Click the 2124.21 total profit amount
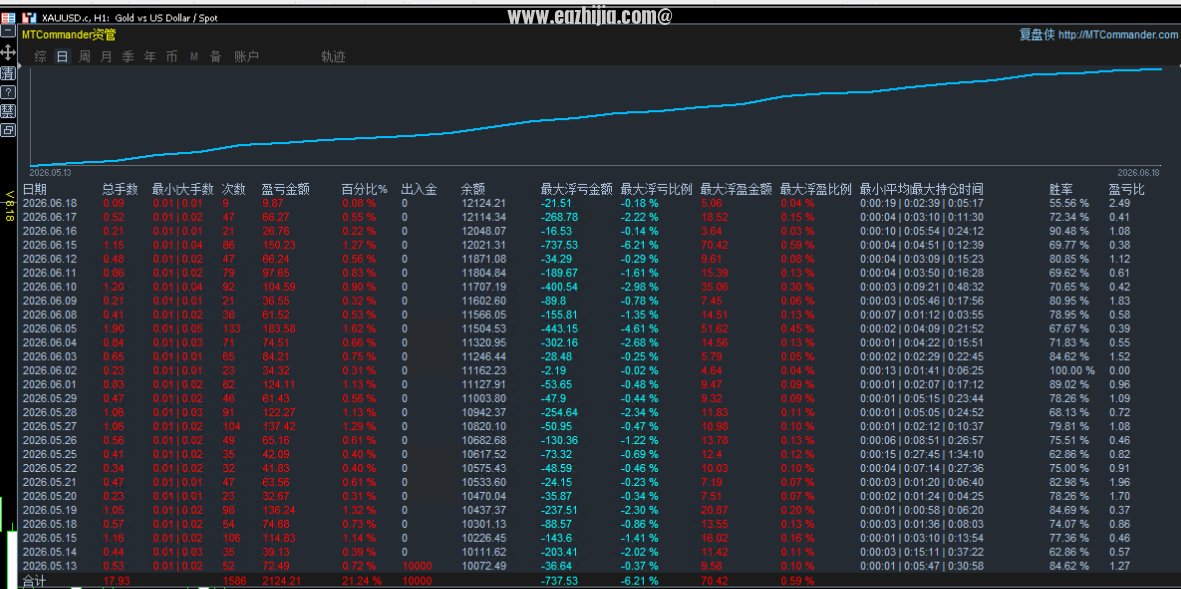Viewport: 1181px width, 589px height. (x=282, y=581)
